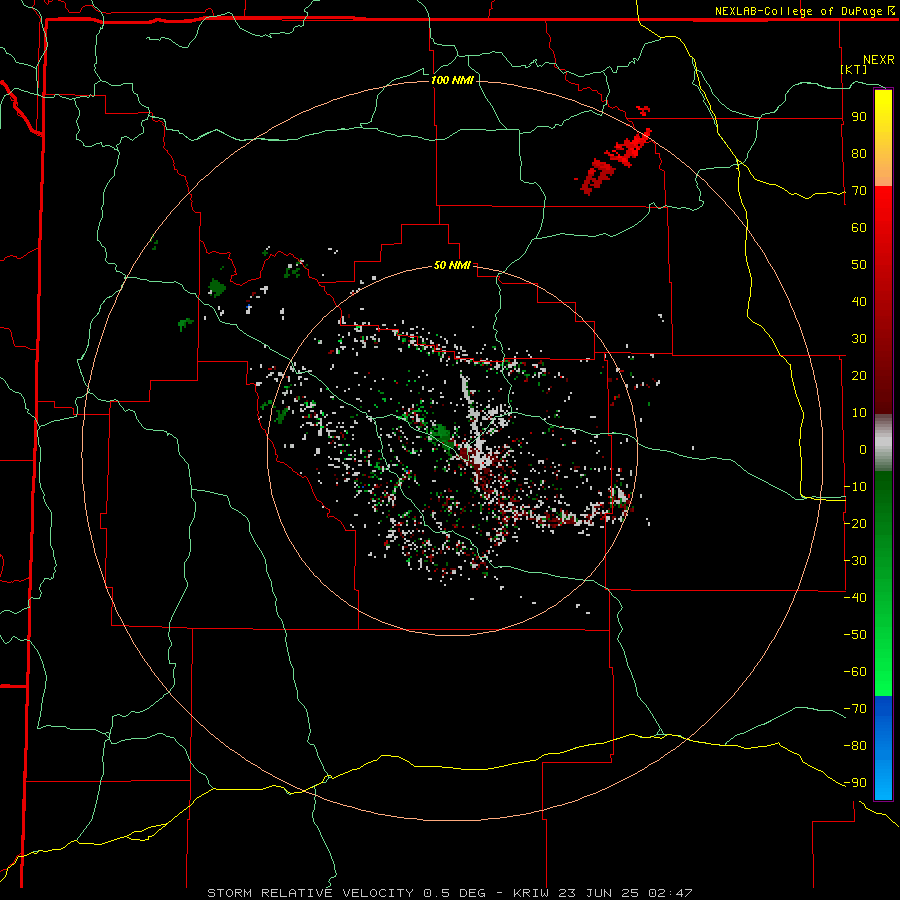
Task: Click the positive 80 scale label
Action: 859,154
